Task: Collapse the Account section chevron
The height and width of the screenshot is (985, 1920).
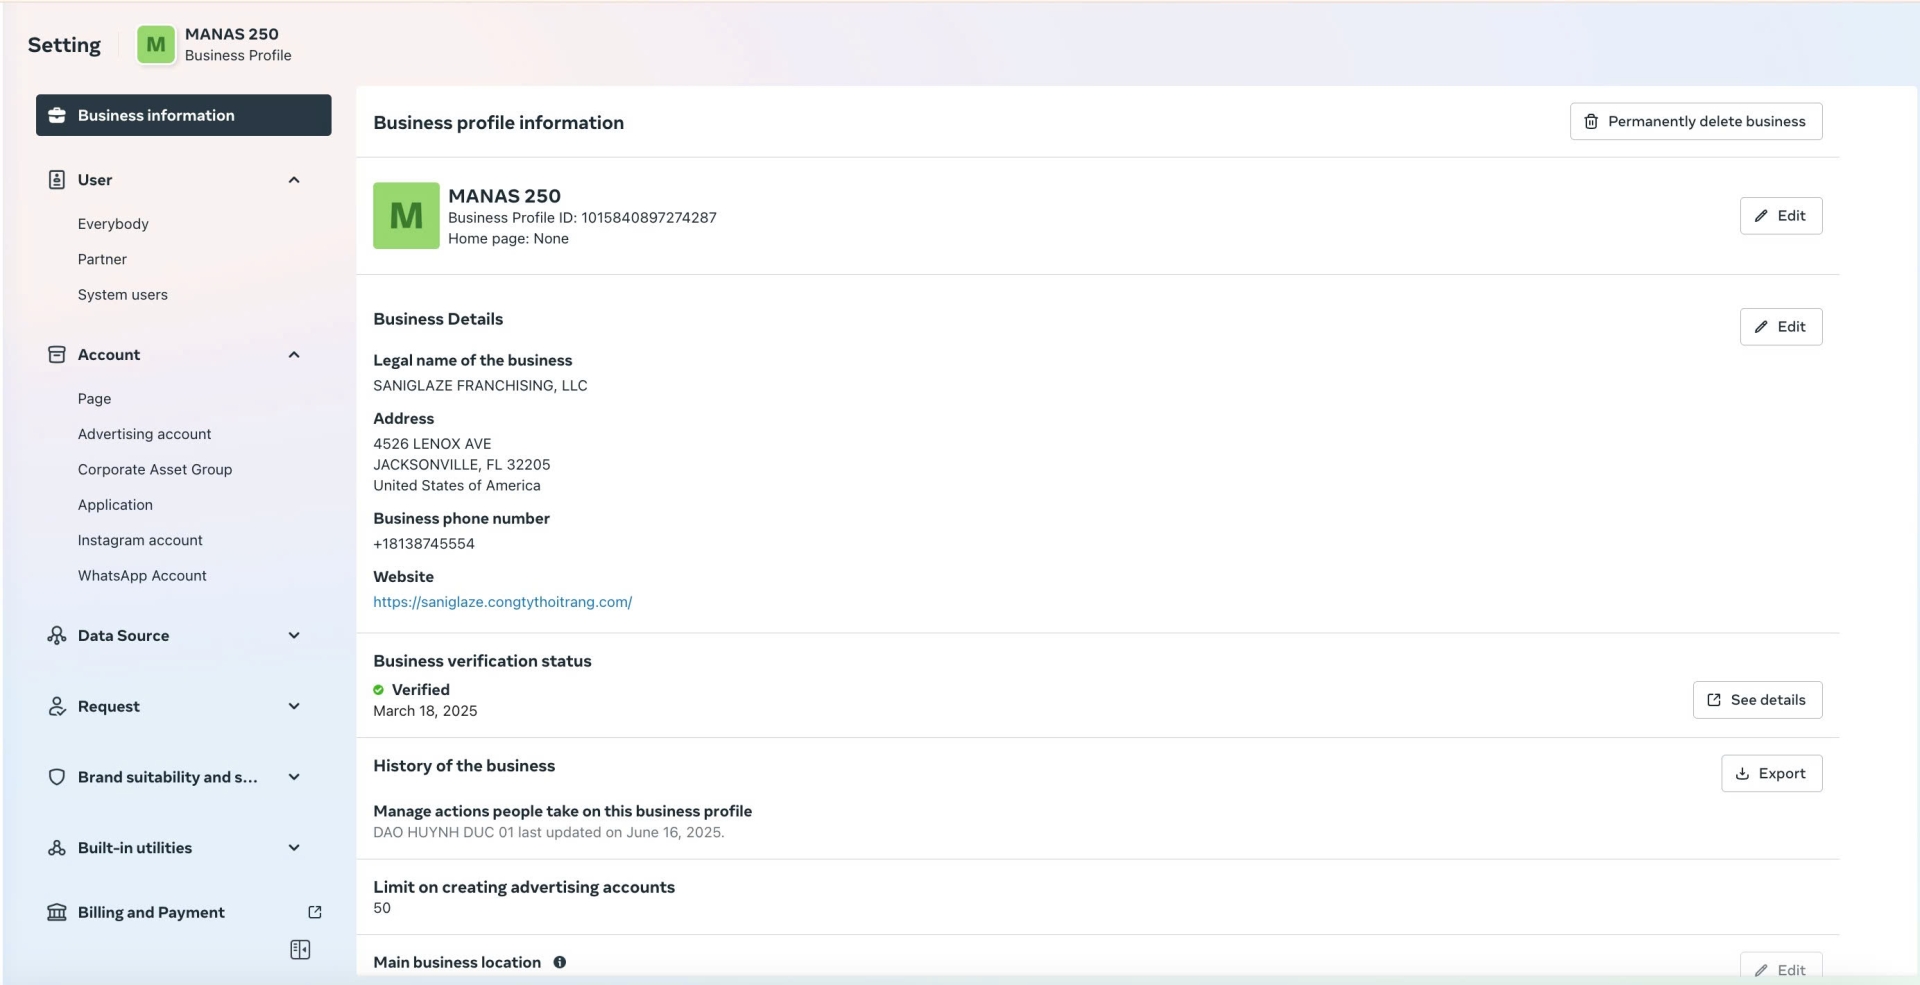Action: tap(294, 355)
